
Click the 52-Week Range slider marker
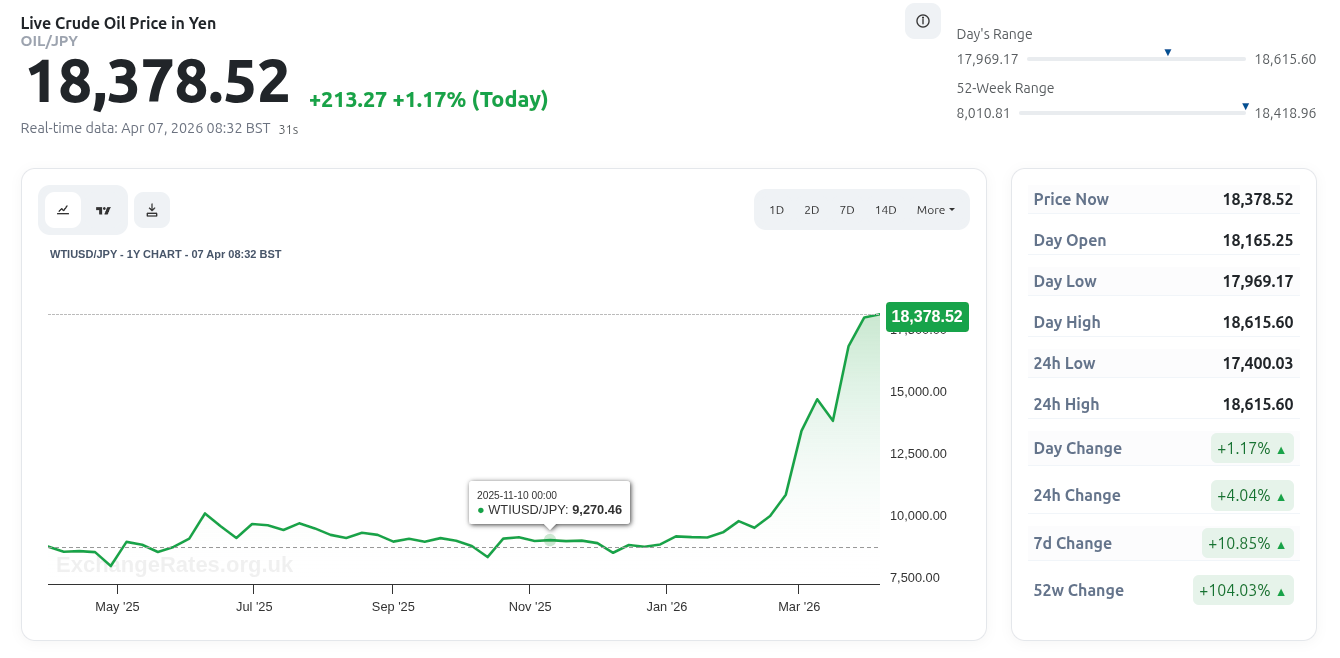tap(1245, 106)
